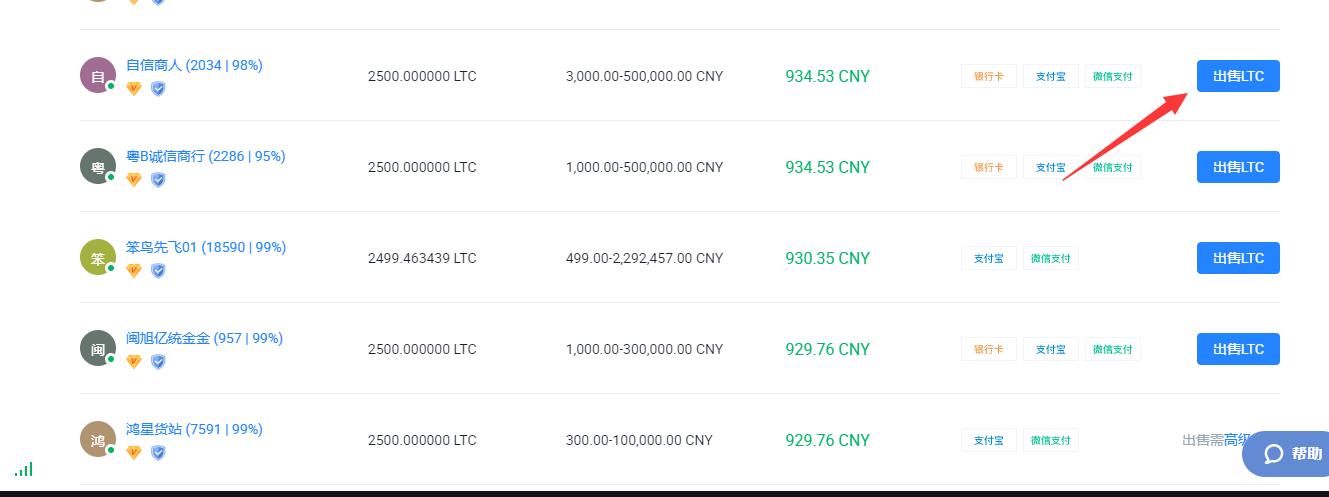This screenshot has width=1329, height=497.
Task: Click the 自信商人 round avatar icon
Action: (x=98, y=76)
